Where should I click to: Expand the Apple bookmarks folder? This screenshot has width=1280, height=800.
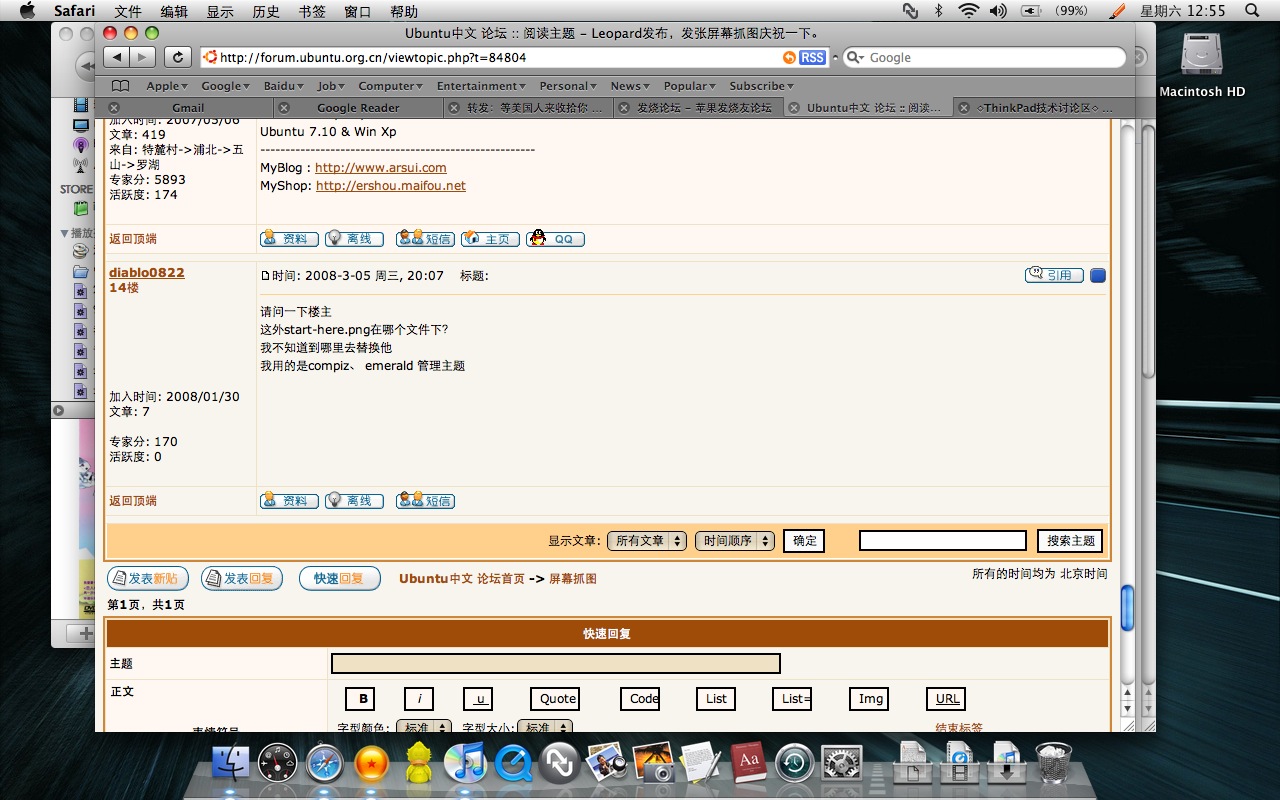click(x=166, y=86)
